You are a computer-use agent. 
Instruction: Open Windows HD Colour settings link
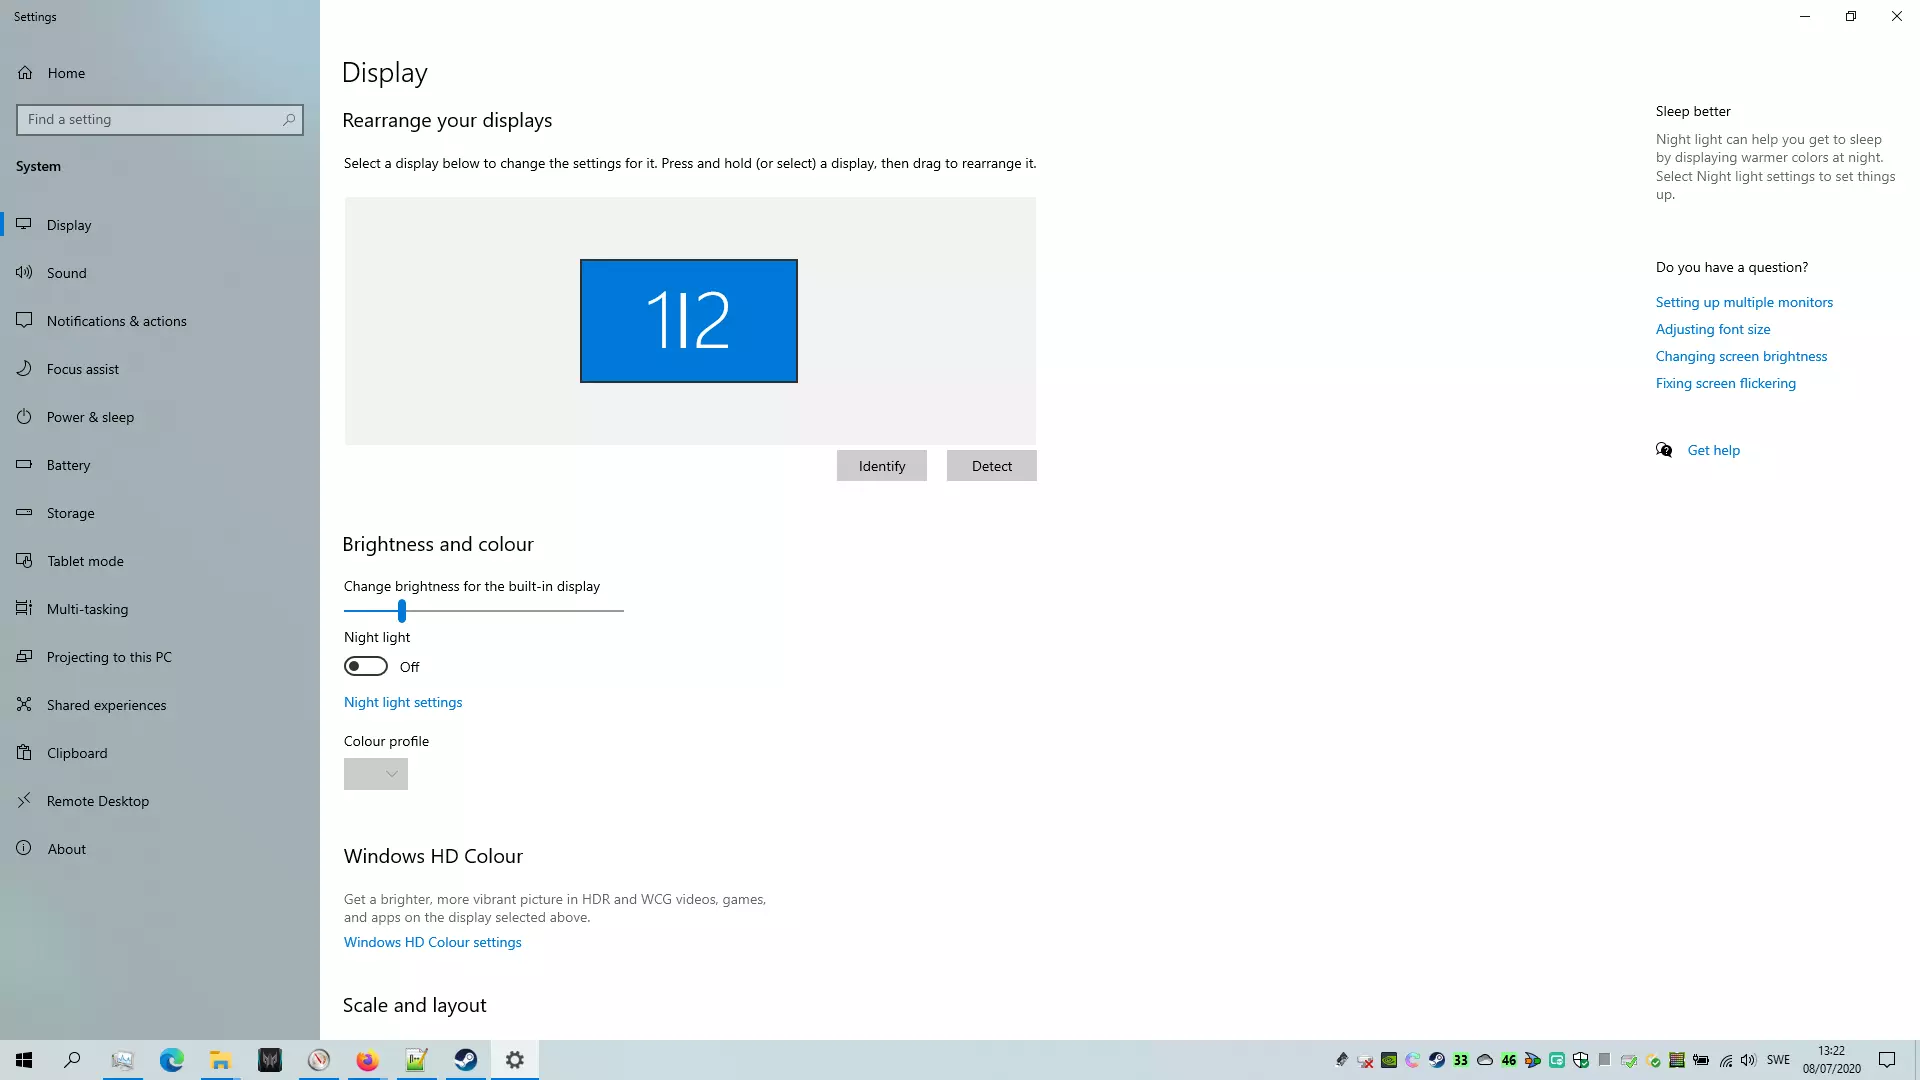point(432,942)
